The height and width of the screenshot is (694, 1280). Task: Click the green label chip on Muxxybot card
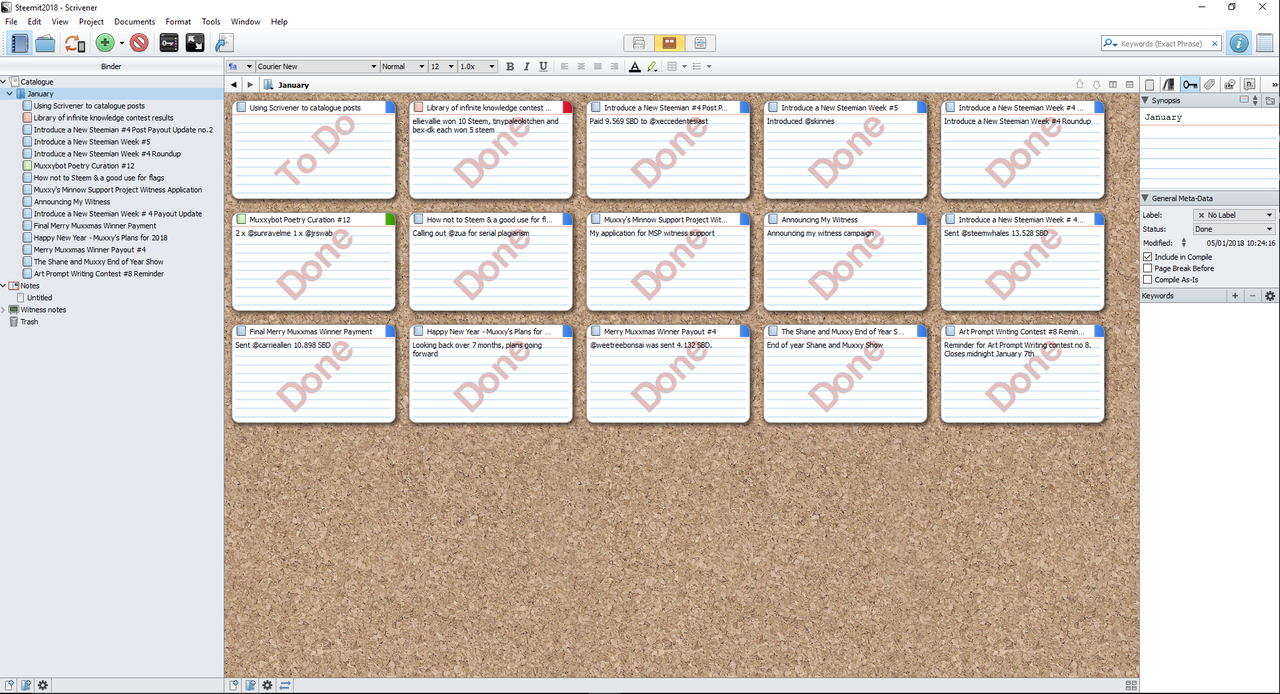(x=390, y=219)
